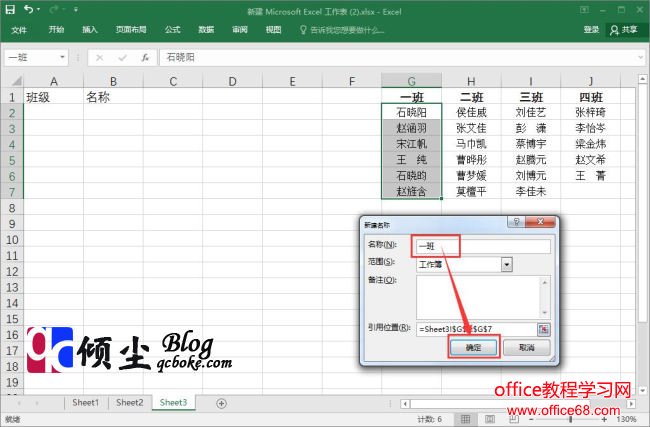This screenshot has height=427, width=650.
Task: Click the Name Box showing 一班
Action: click(32, 57)
